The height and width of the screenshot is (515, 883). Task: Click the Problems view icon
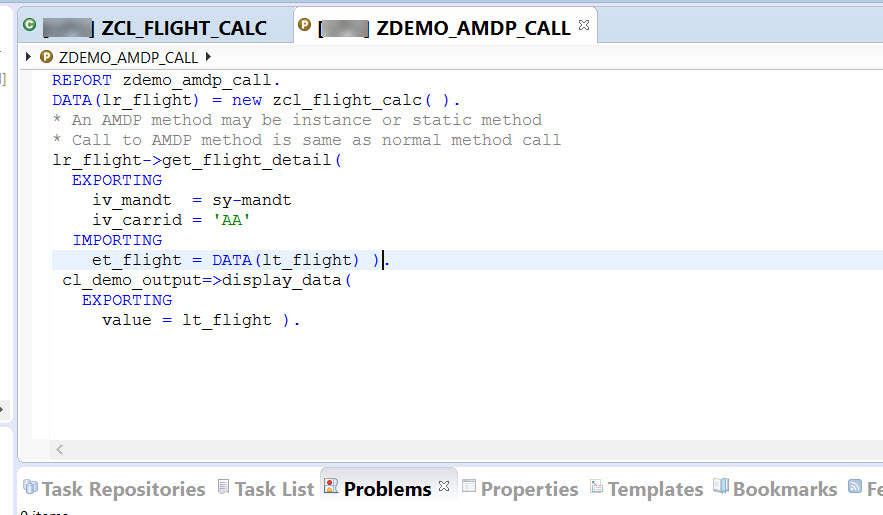click(x=331, y=488)
